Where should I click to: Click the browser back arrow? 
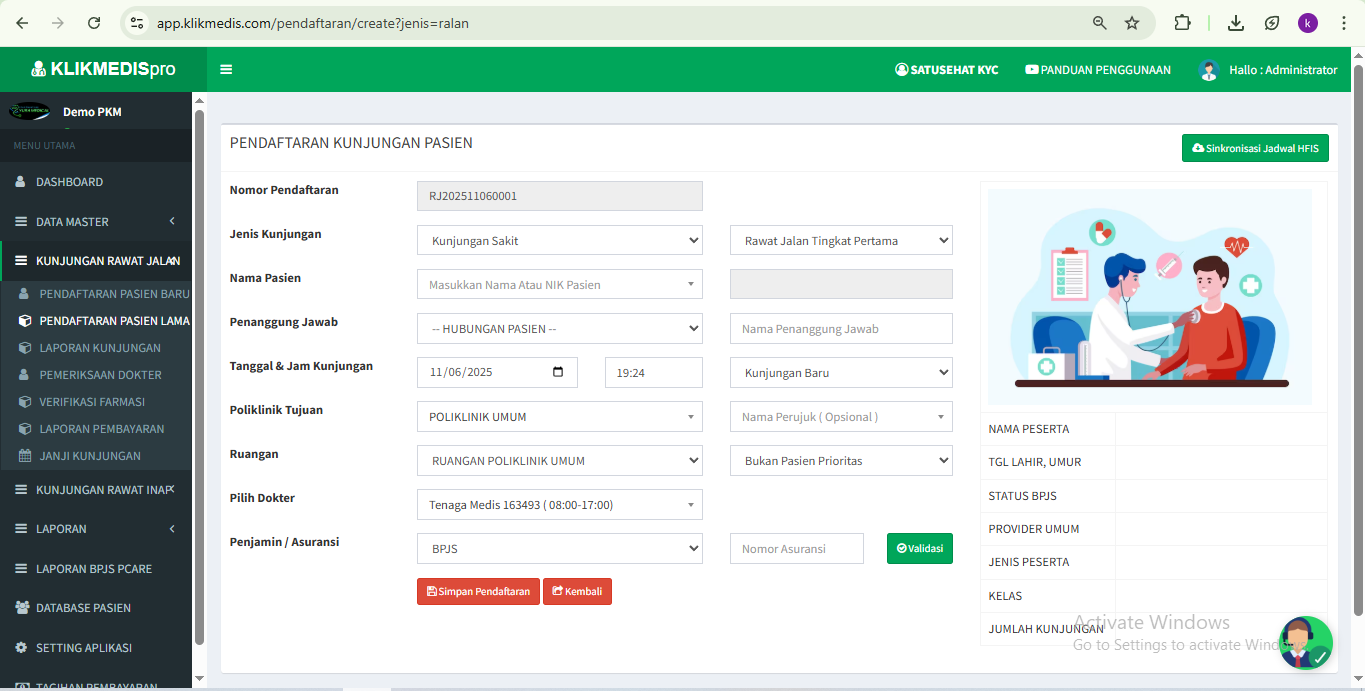click(x=22, y=23)
